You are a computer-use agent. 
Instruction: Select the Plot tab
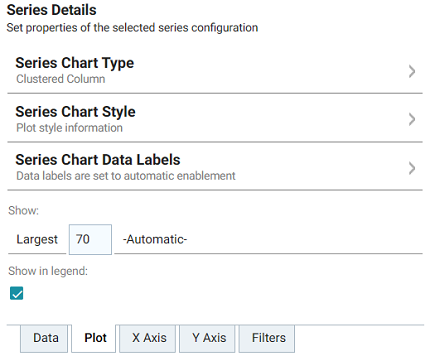click(x=95, y=338)
